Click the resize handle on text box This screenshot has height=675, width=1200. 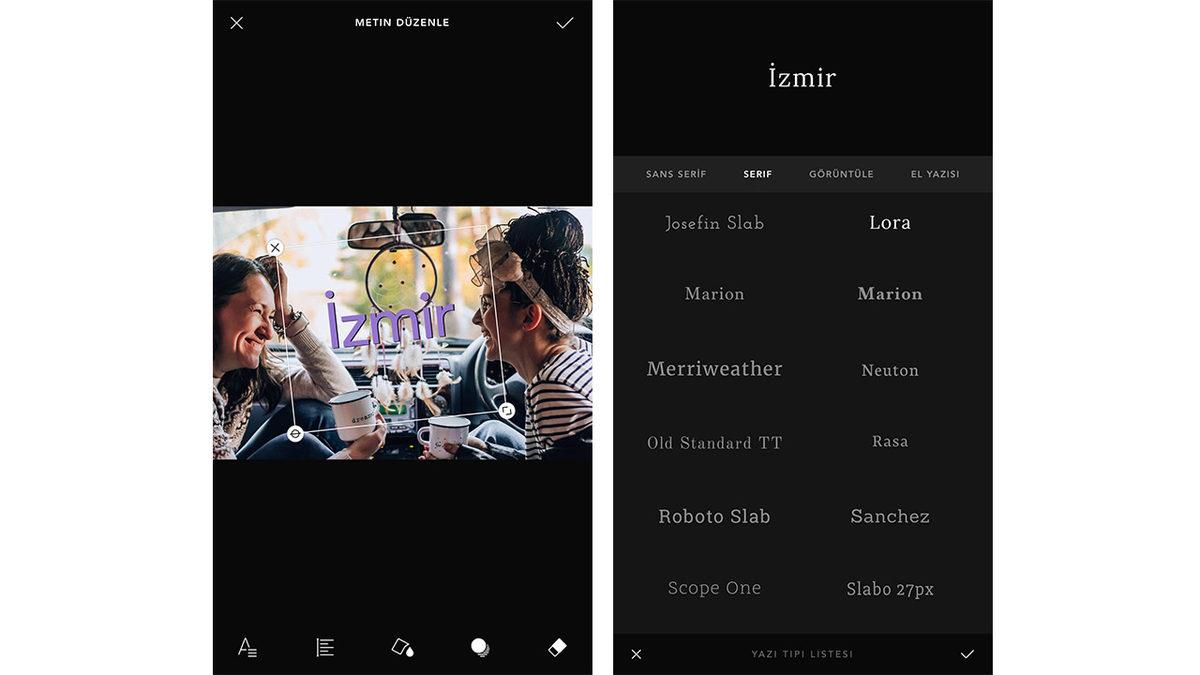pyautogui.click(x=507, y=410)
